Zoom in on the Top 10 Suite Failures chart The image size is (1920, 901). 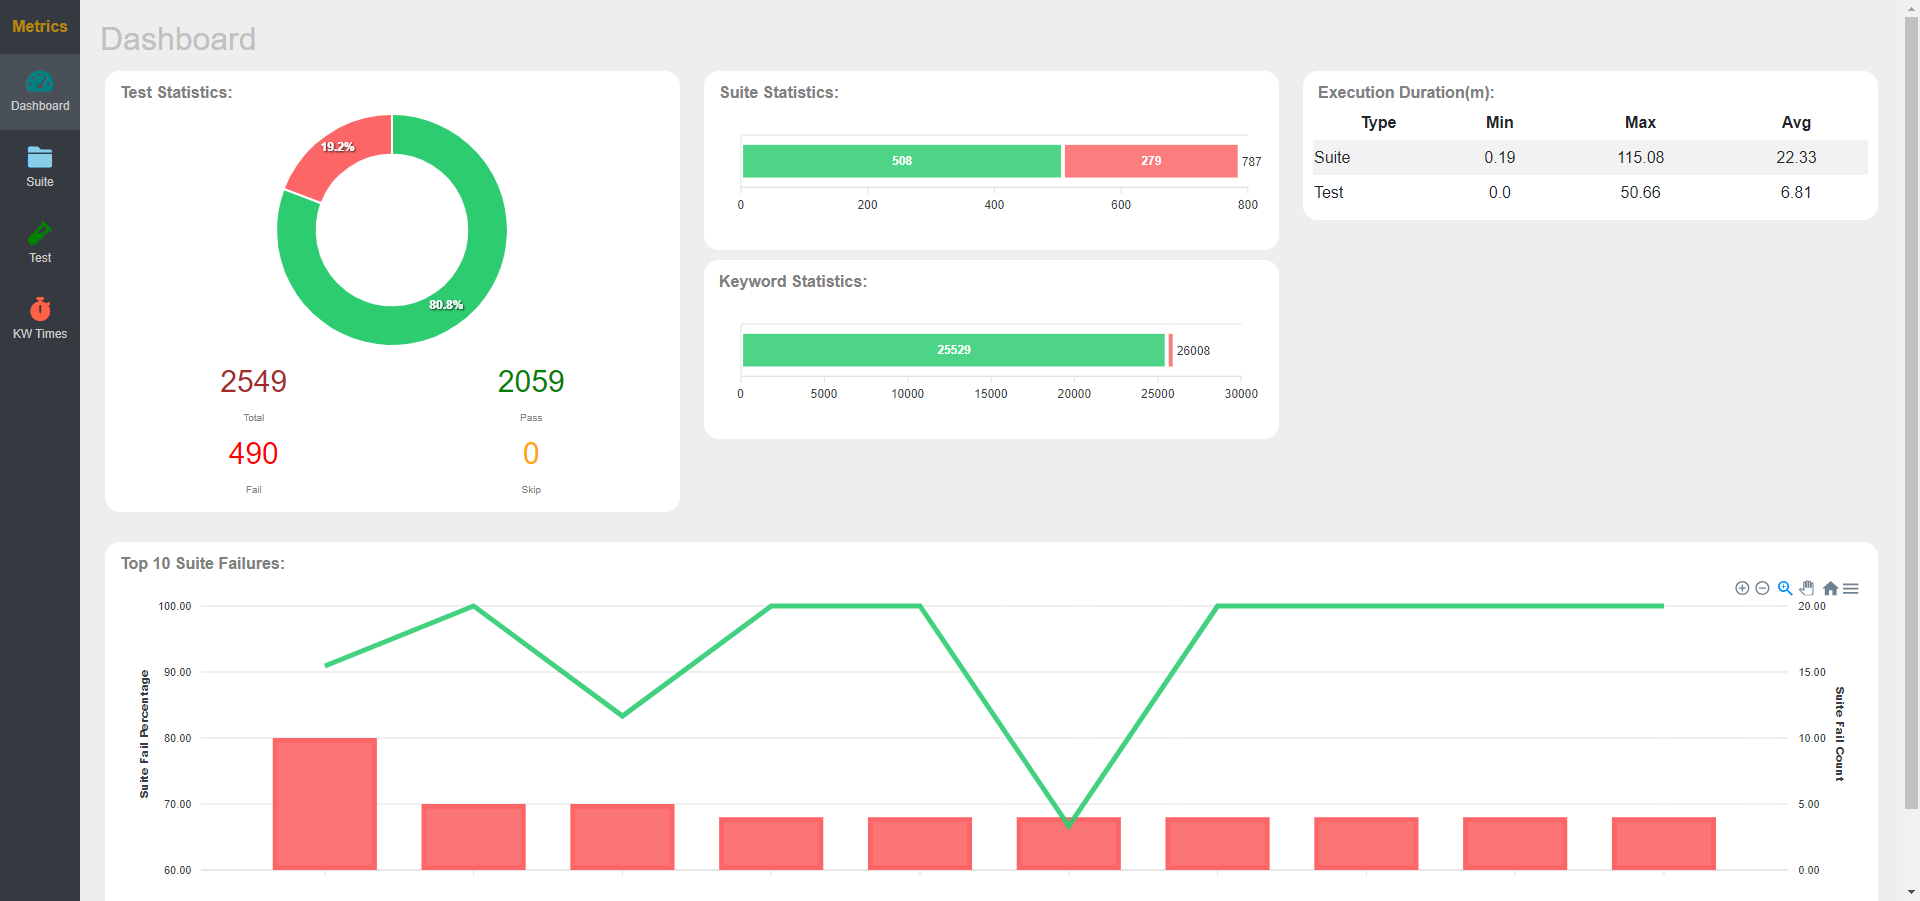coord(1740,588)
